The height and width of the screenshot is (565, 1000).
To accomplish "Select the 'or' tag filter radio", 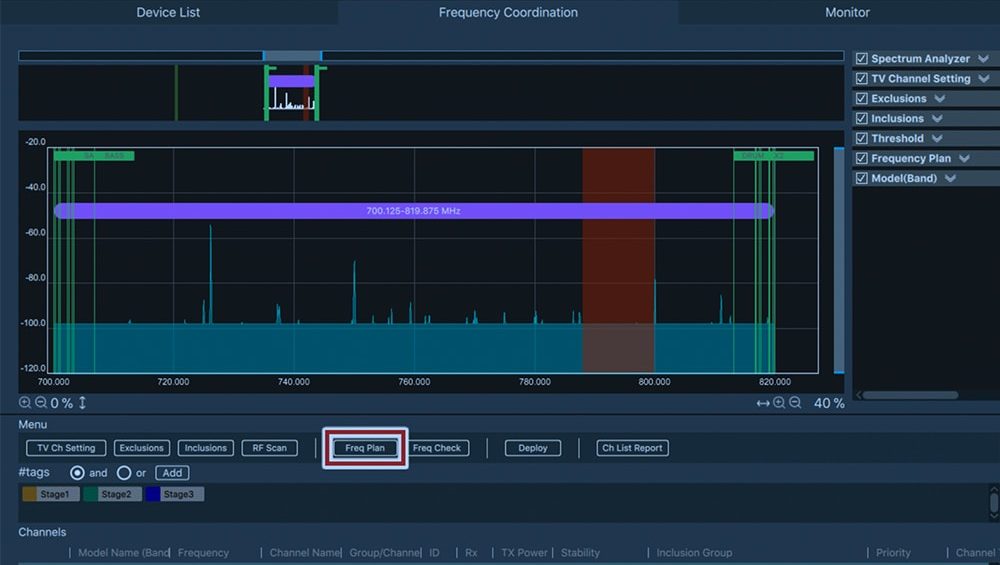I will tap(124, 473).
